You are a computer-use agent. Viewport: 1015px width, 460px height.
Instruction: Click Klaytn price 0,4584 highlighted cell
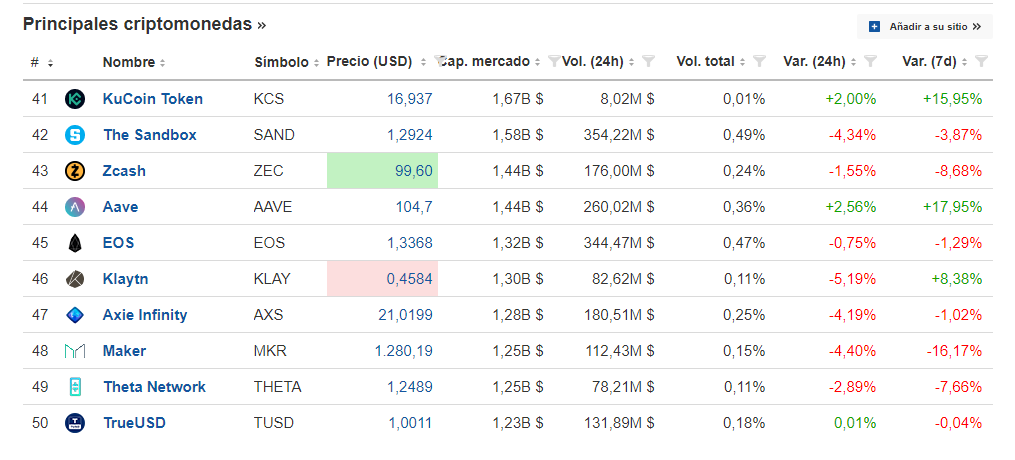coord(383,279)
